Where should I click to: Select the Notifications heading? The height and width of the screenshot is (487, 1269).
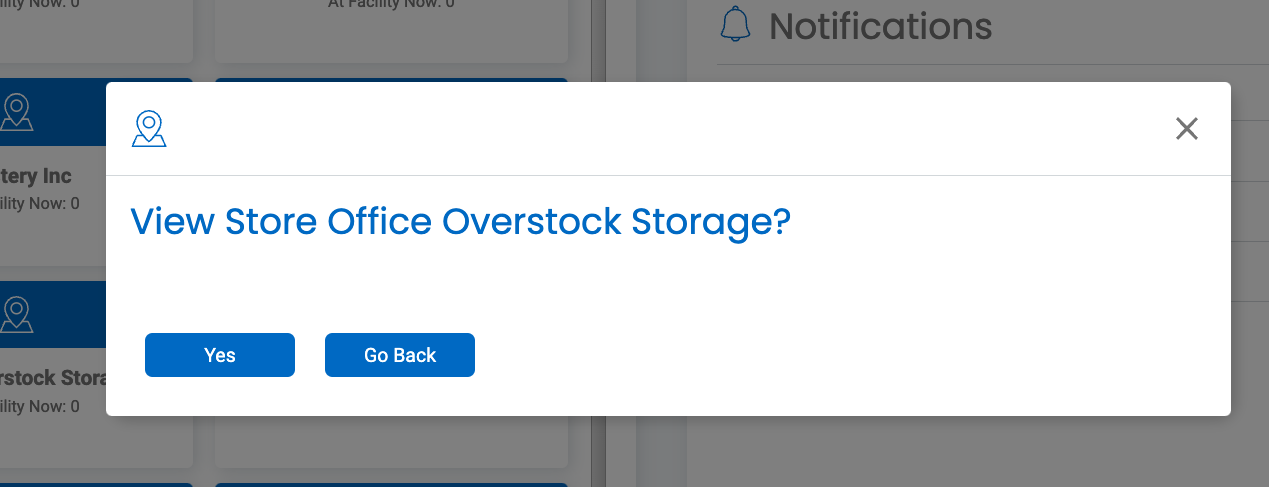click(880, 26)
